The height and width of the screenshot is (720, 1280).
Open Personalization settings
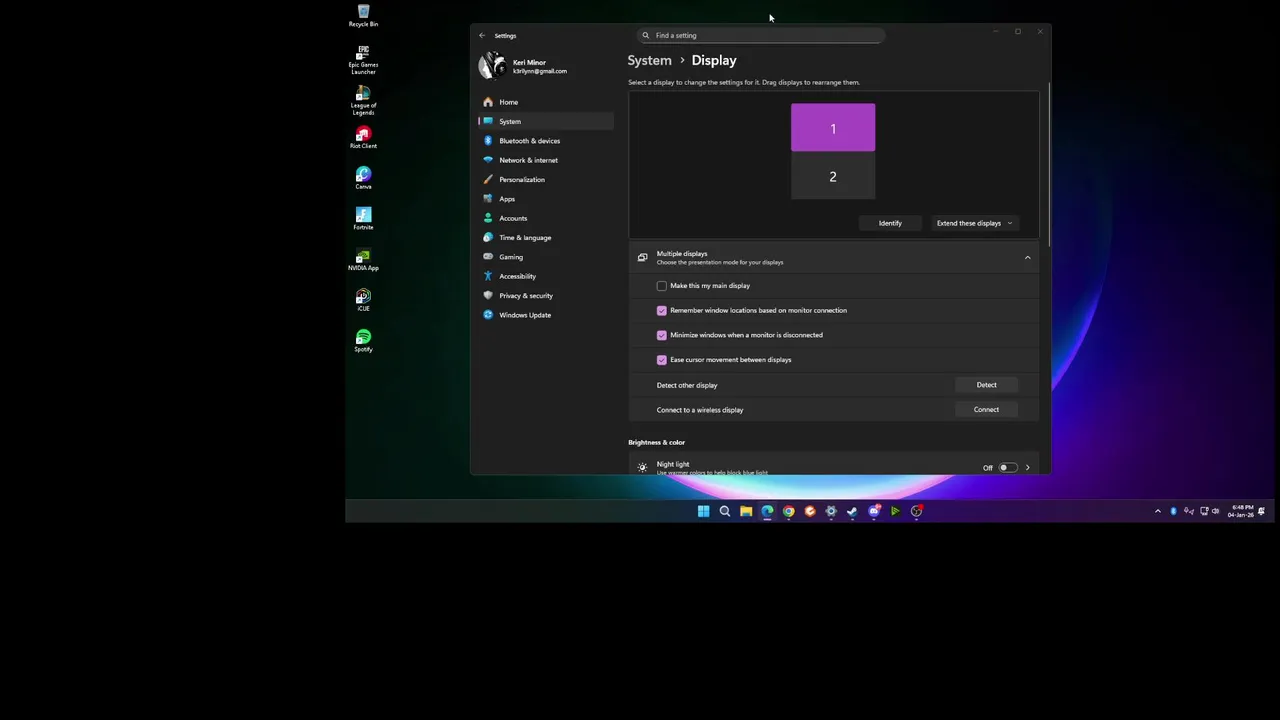546,179
